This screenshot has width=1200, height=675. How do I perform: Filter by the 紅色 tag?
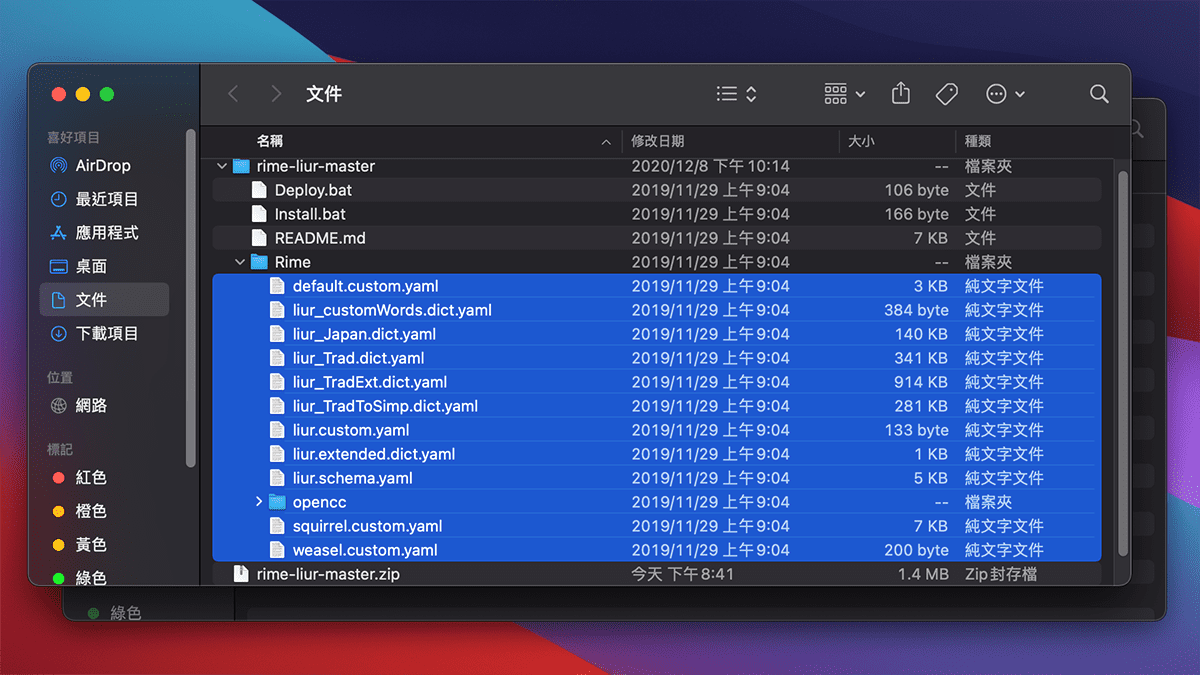tap(90, 478)
